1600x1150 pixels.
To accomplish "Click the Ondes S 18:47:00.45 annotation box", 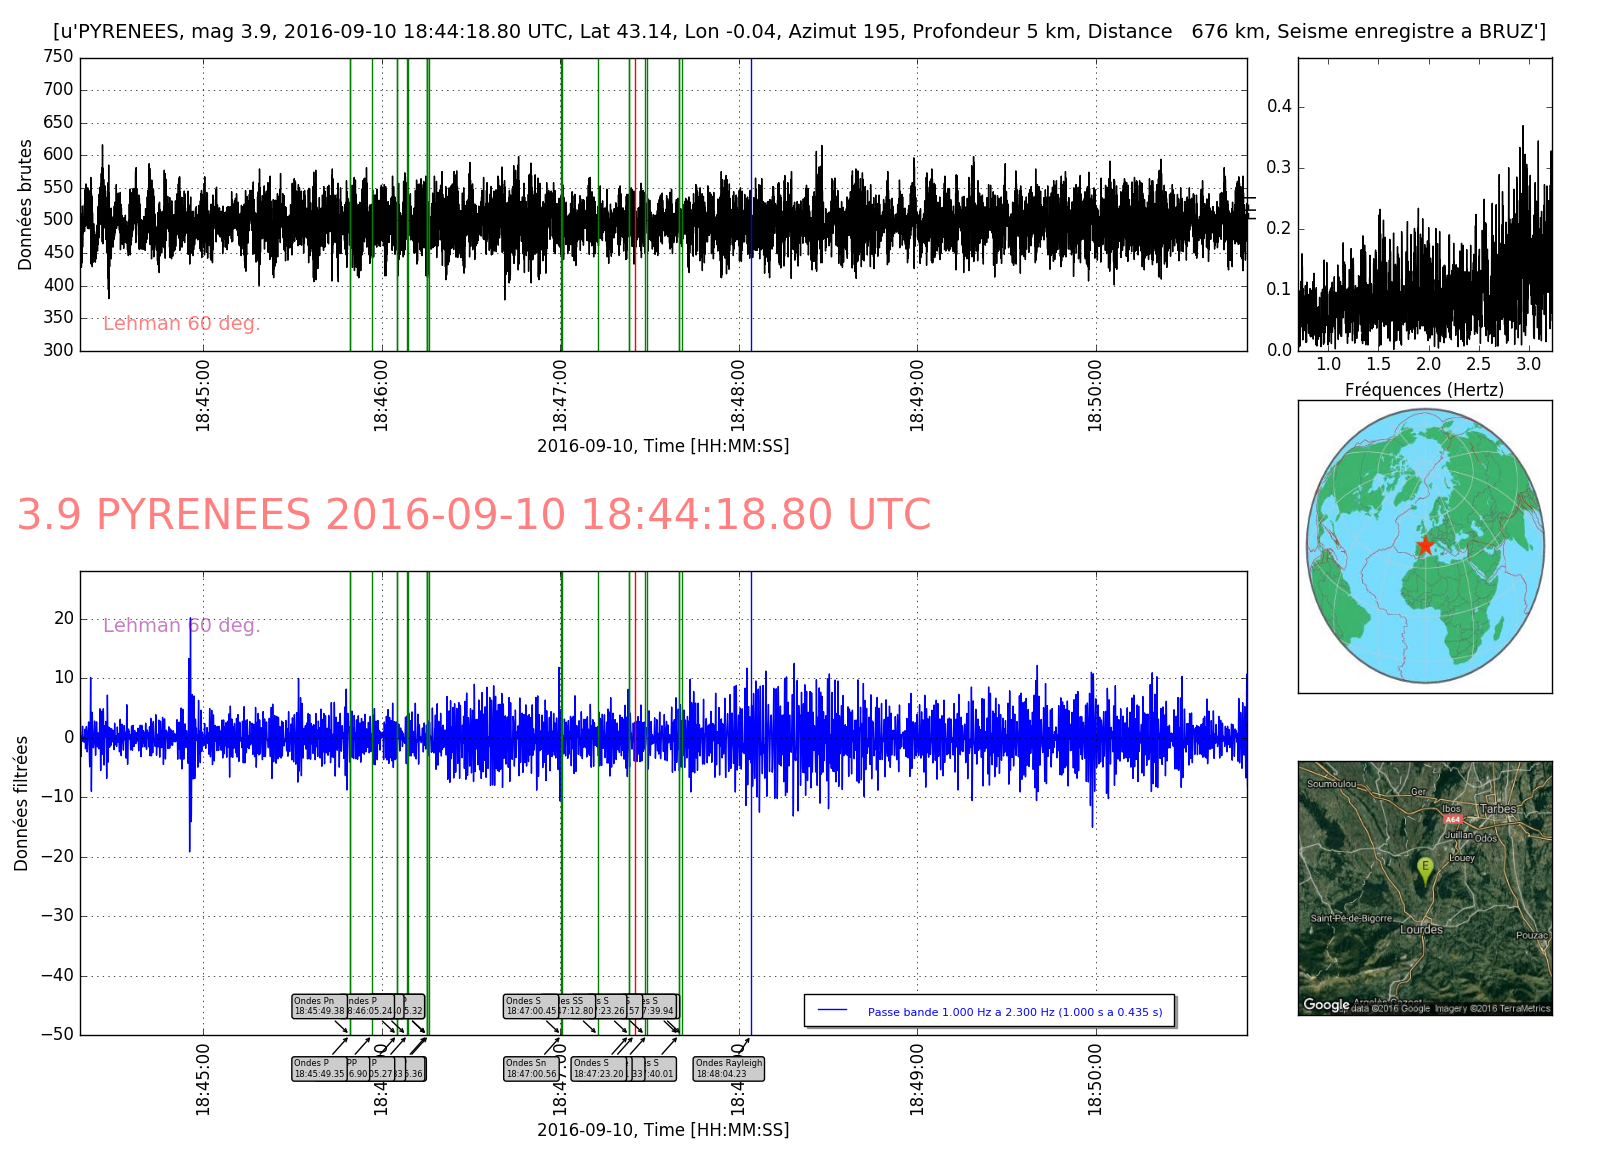I will [x=530, y=1006].
